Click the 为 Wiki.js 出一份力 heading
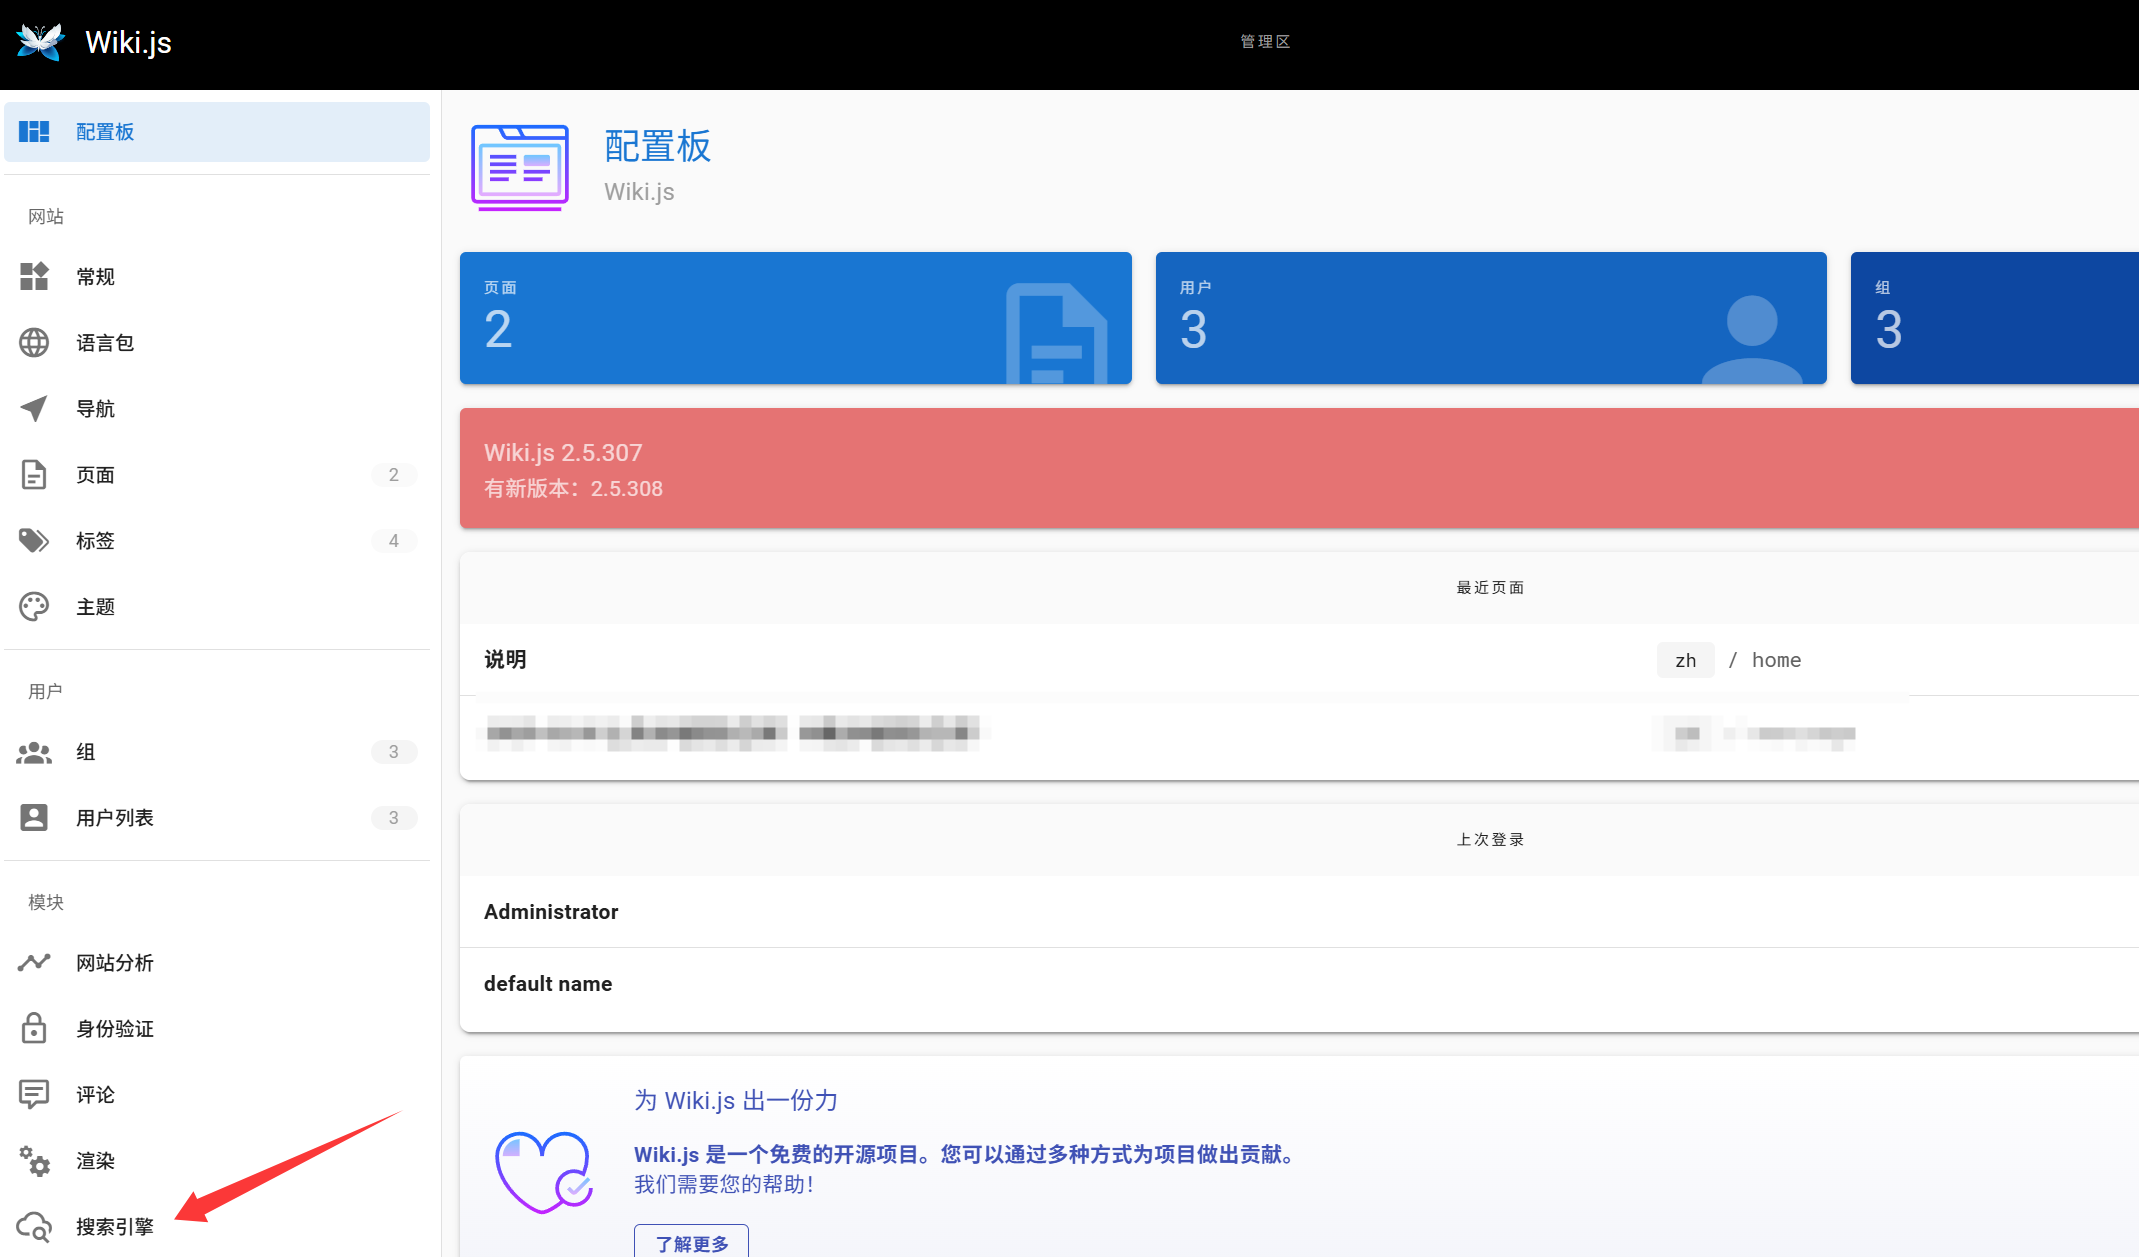The image size is (2139, 1257). 736,1101
